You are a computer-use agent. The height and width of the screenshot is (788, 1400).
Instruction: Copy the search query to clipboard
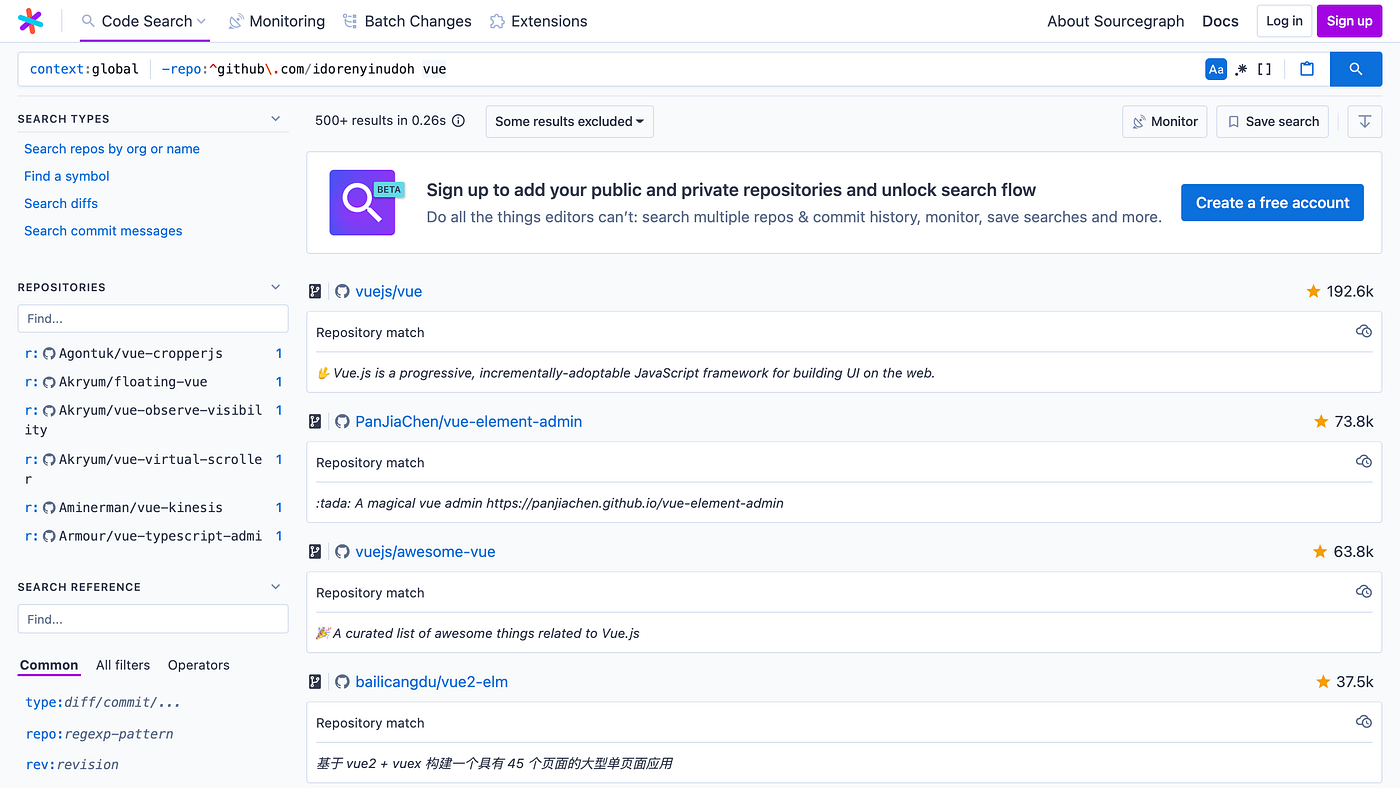coord(1306,69)
